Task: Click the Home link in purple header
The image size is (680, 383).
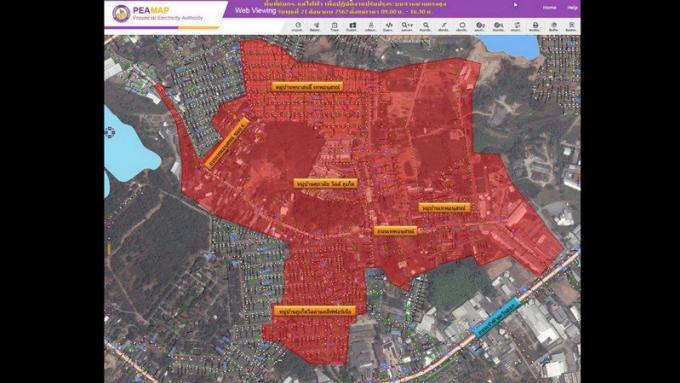Action: pyautogui.click(x=549, y=7)
